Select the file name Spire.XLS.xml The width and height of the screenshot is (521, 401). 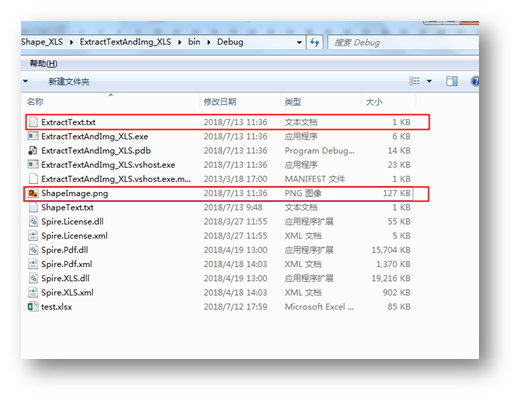pos(67,292)
